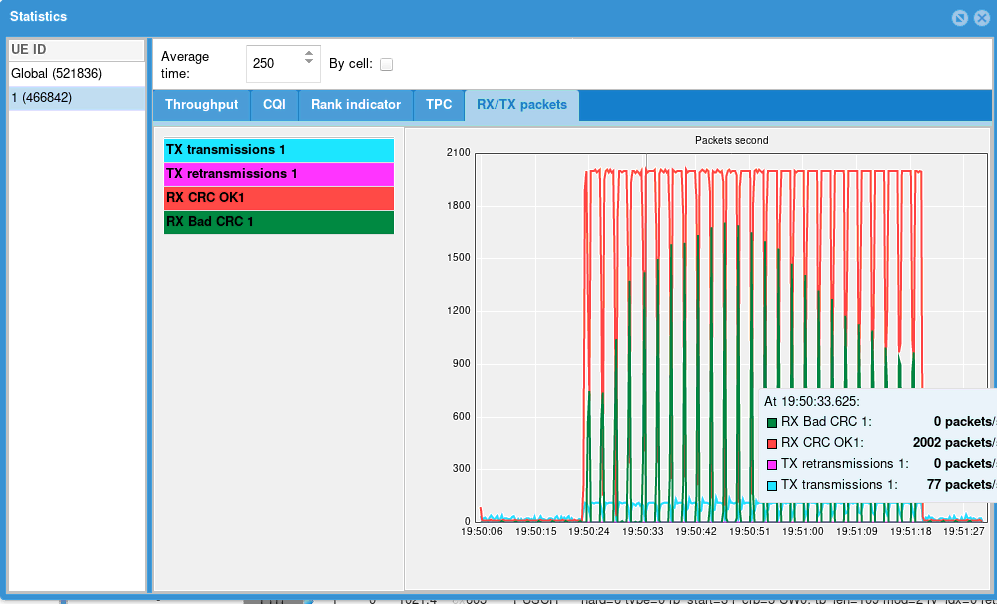Click the green RX Bad CRC tooltip swatch
Viewport: 997px width, 604px height.
771,422
